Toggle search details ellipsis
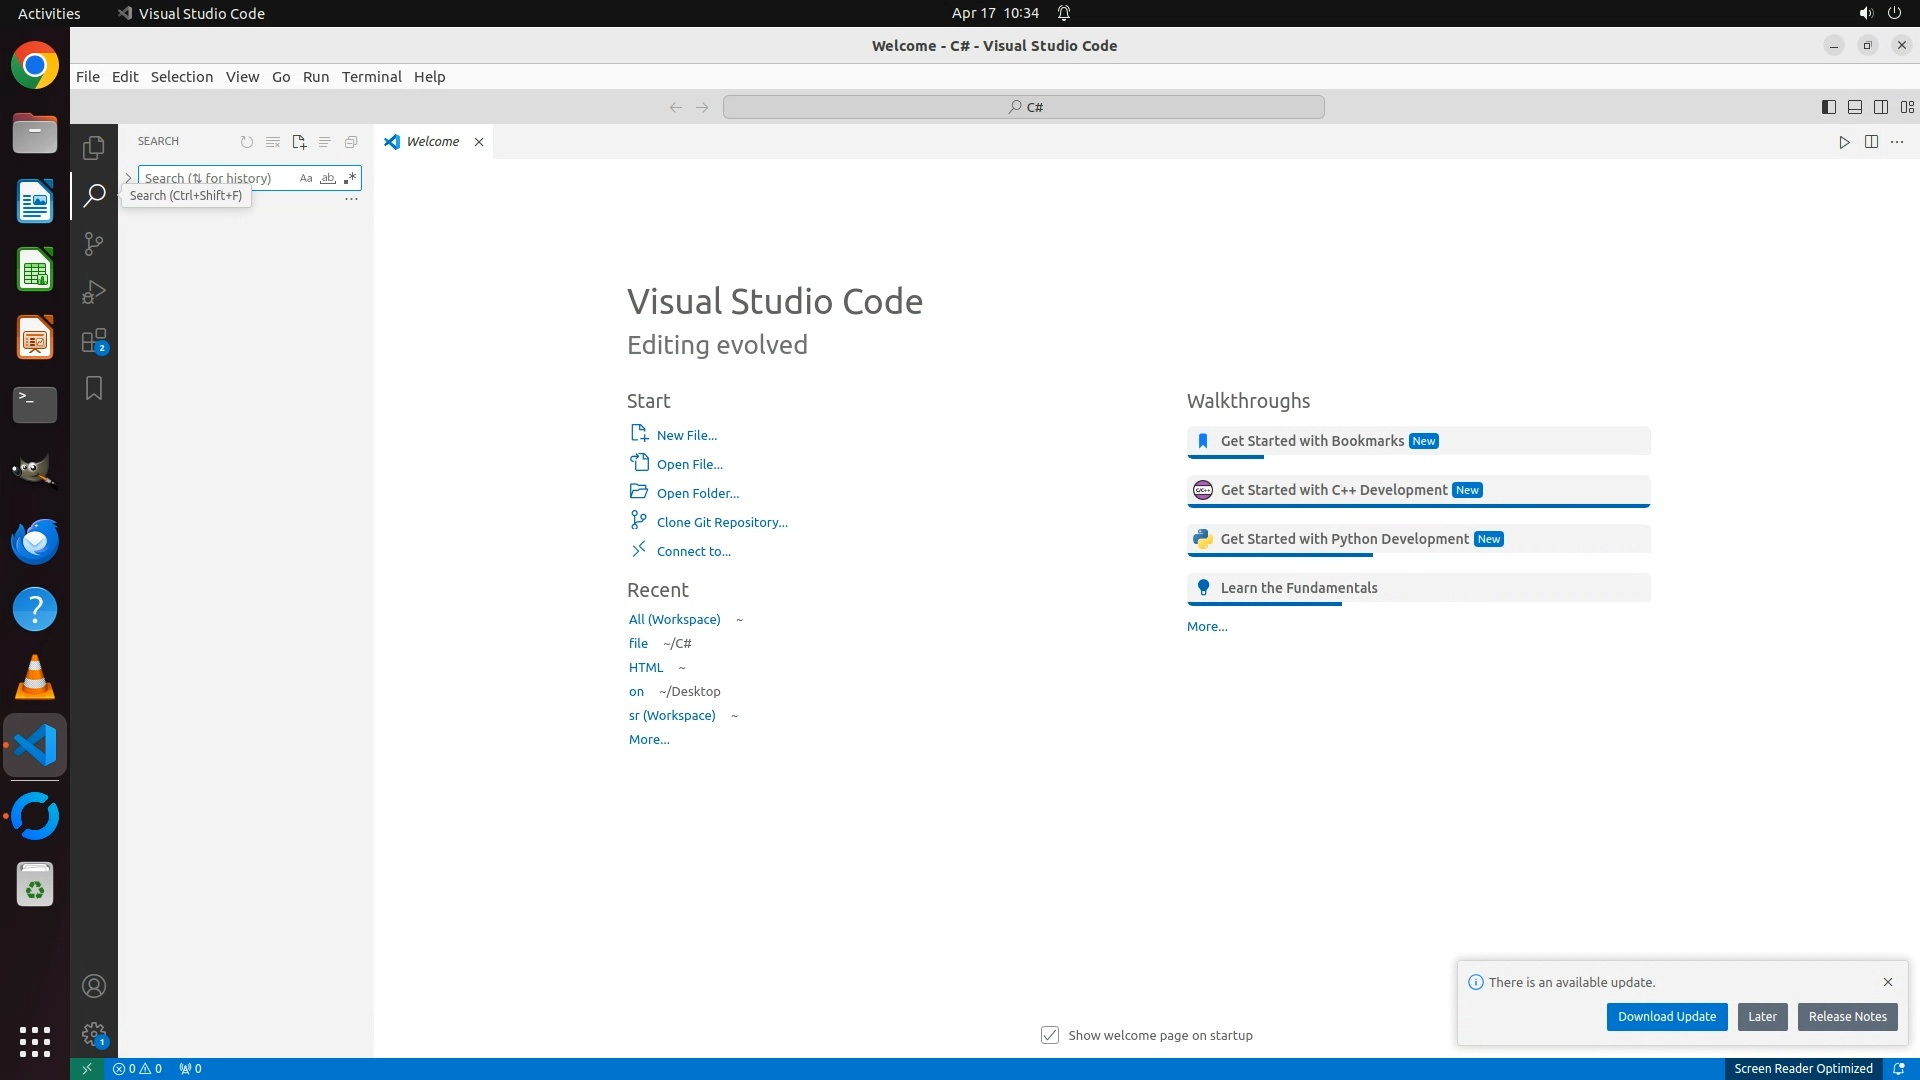This screenshot has width=1920, height=1080. (x=351, y=199)
